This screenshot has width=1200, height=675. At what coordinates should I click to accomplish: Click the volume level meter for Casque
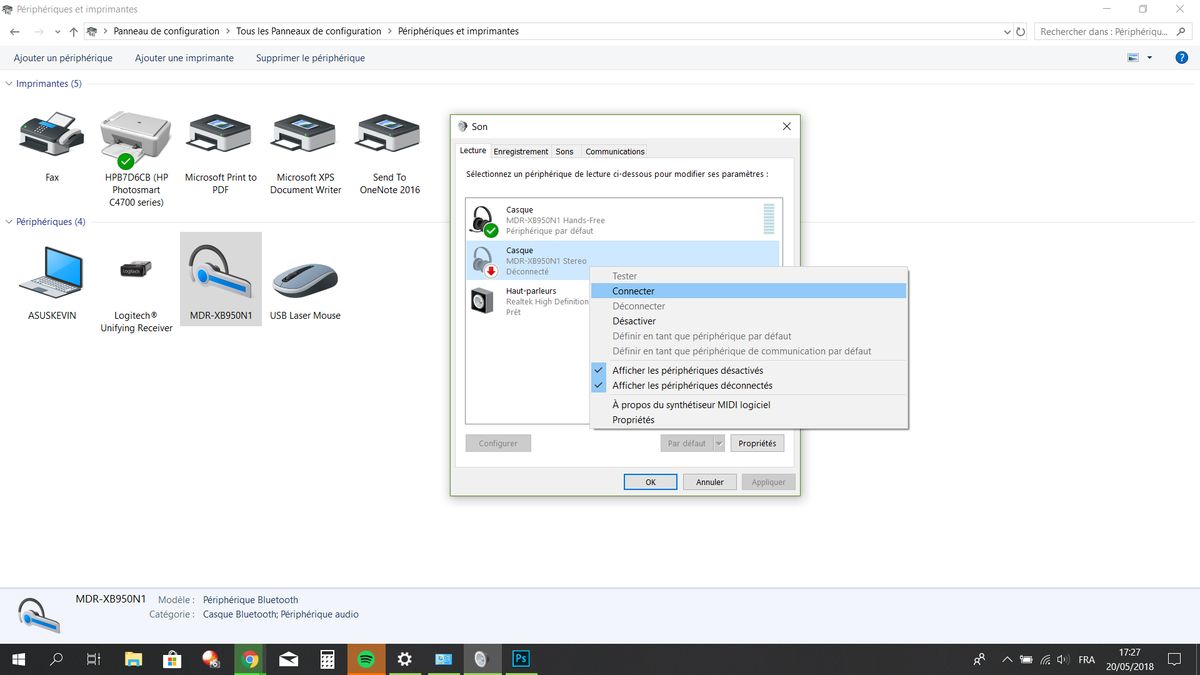coord(768,219)
